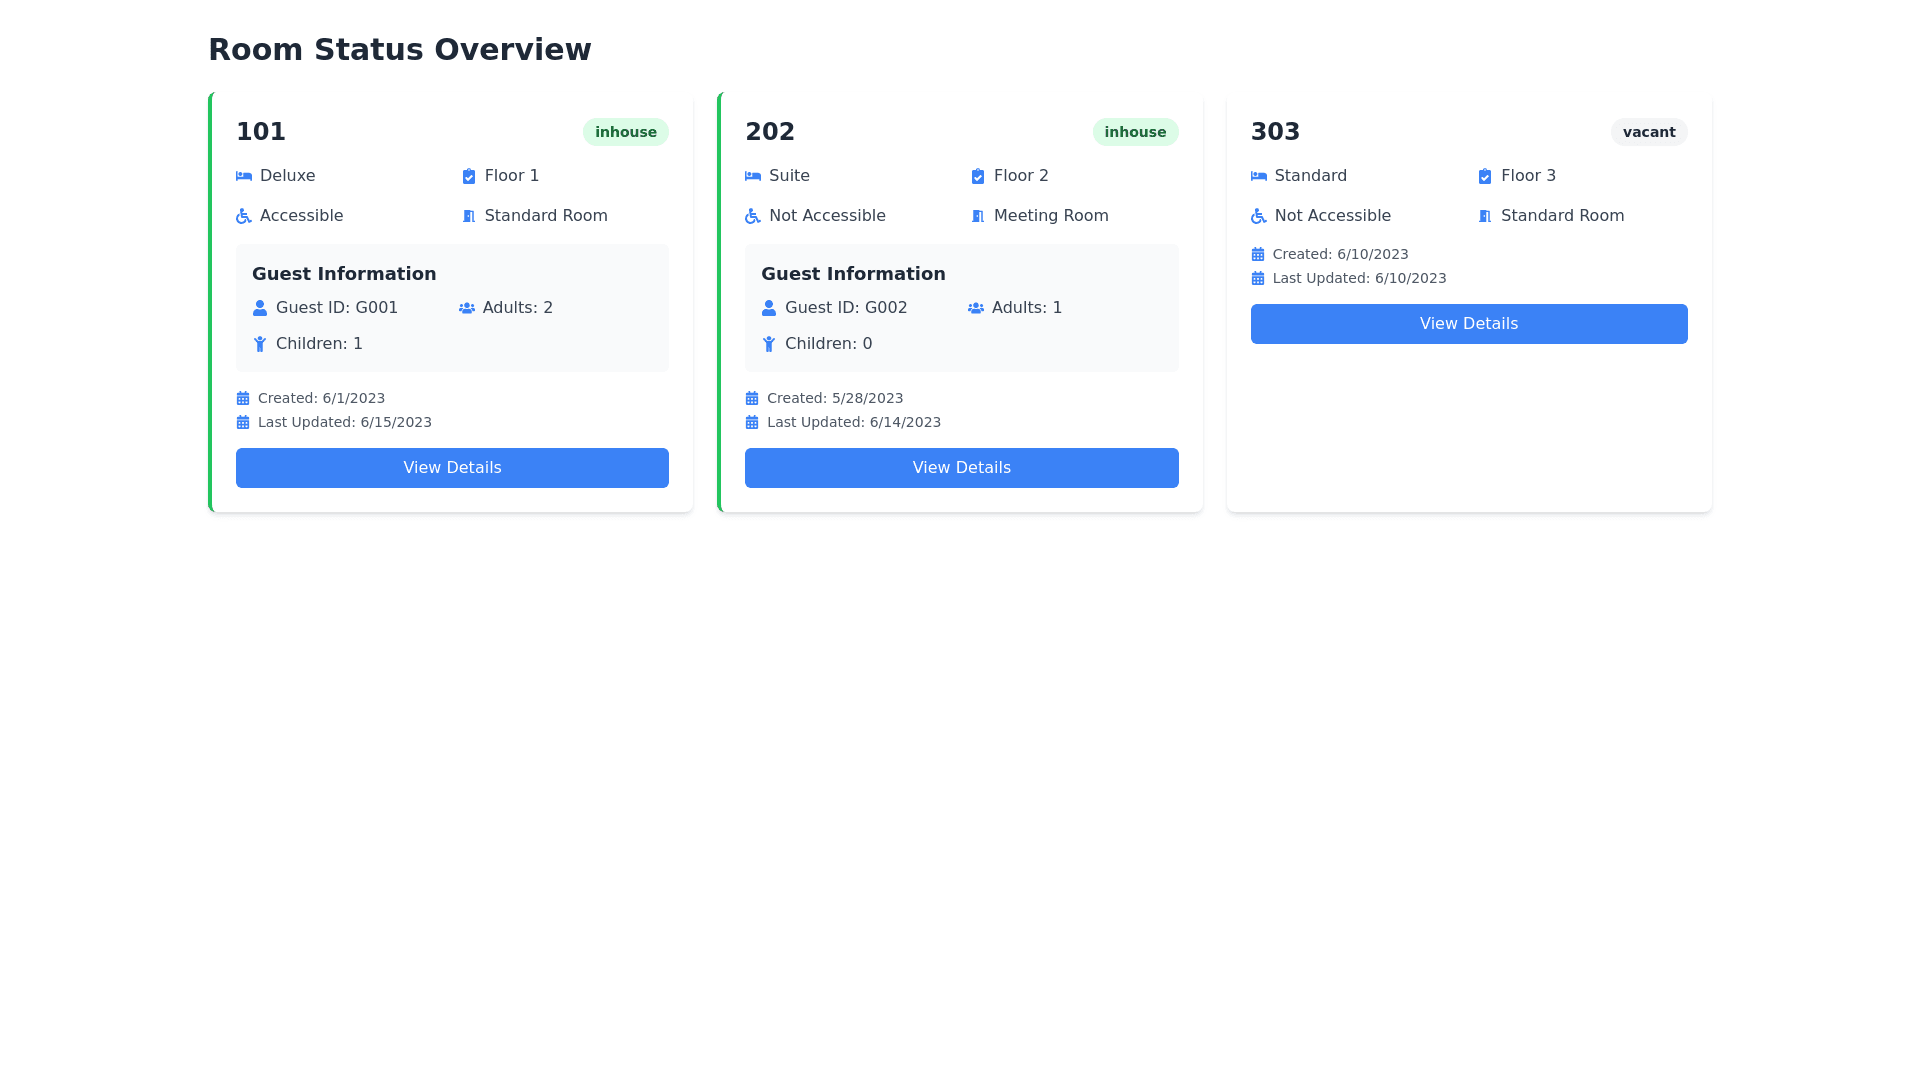
Task: Click the child icon beside Children: 1
Action: click(259, 344)
